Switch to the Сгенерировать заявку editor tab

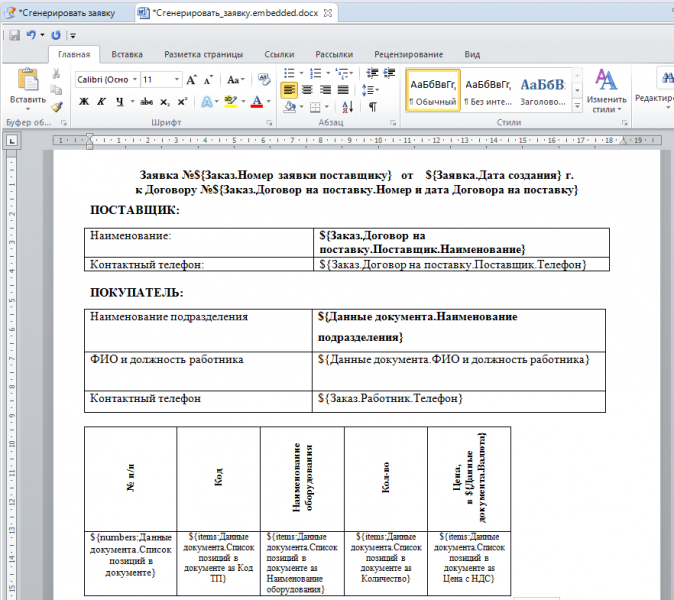click(67, 13)
